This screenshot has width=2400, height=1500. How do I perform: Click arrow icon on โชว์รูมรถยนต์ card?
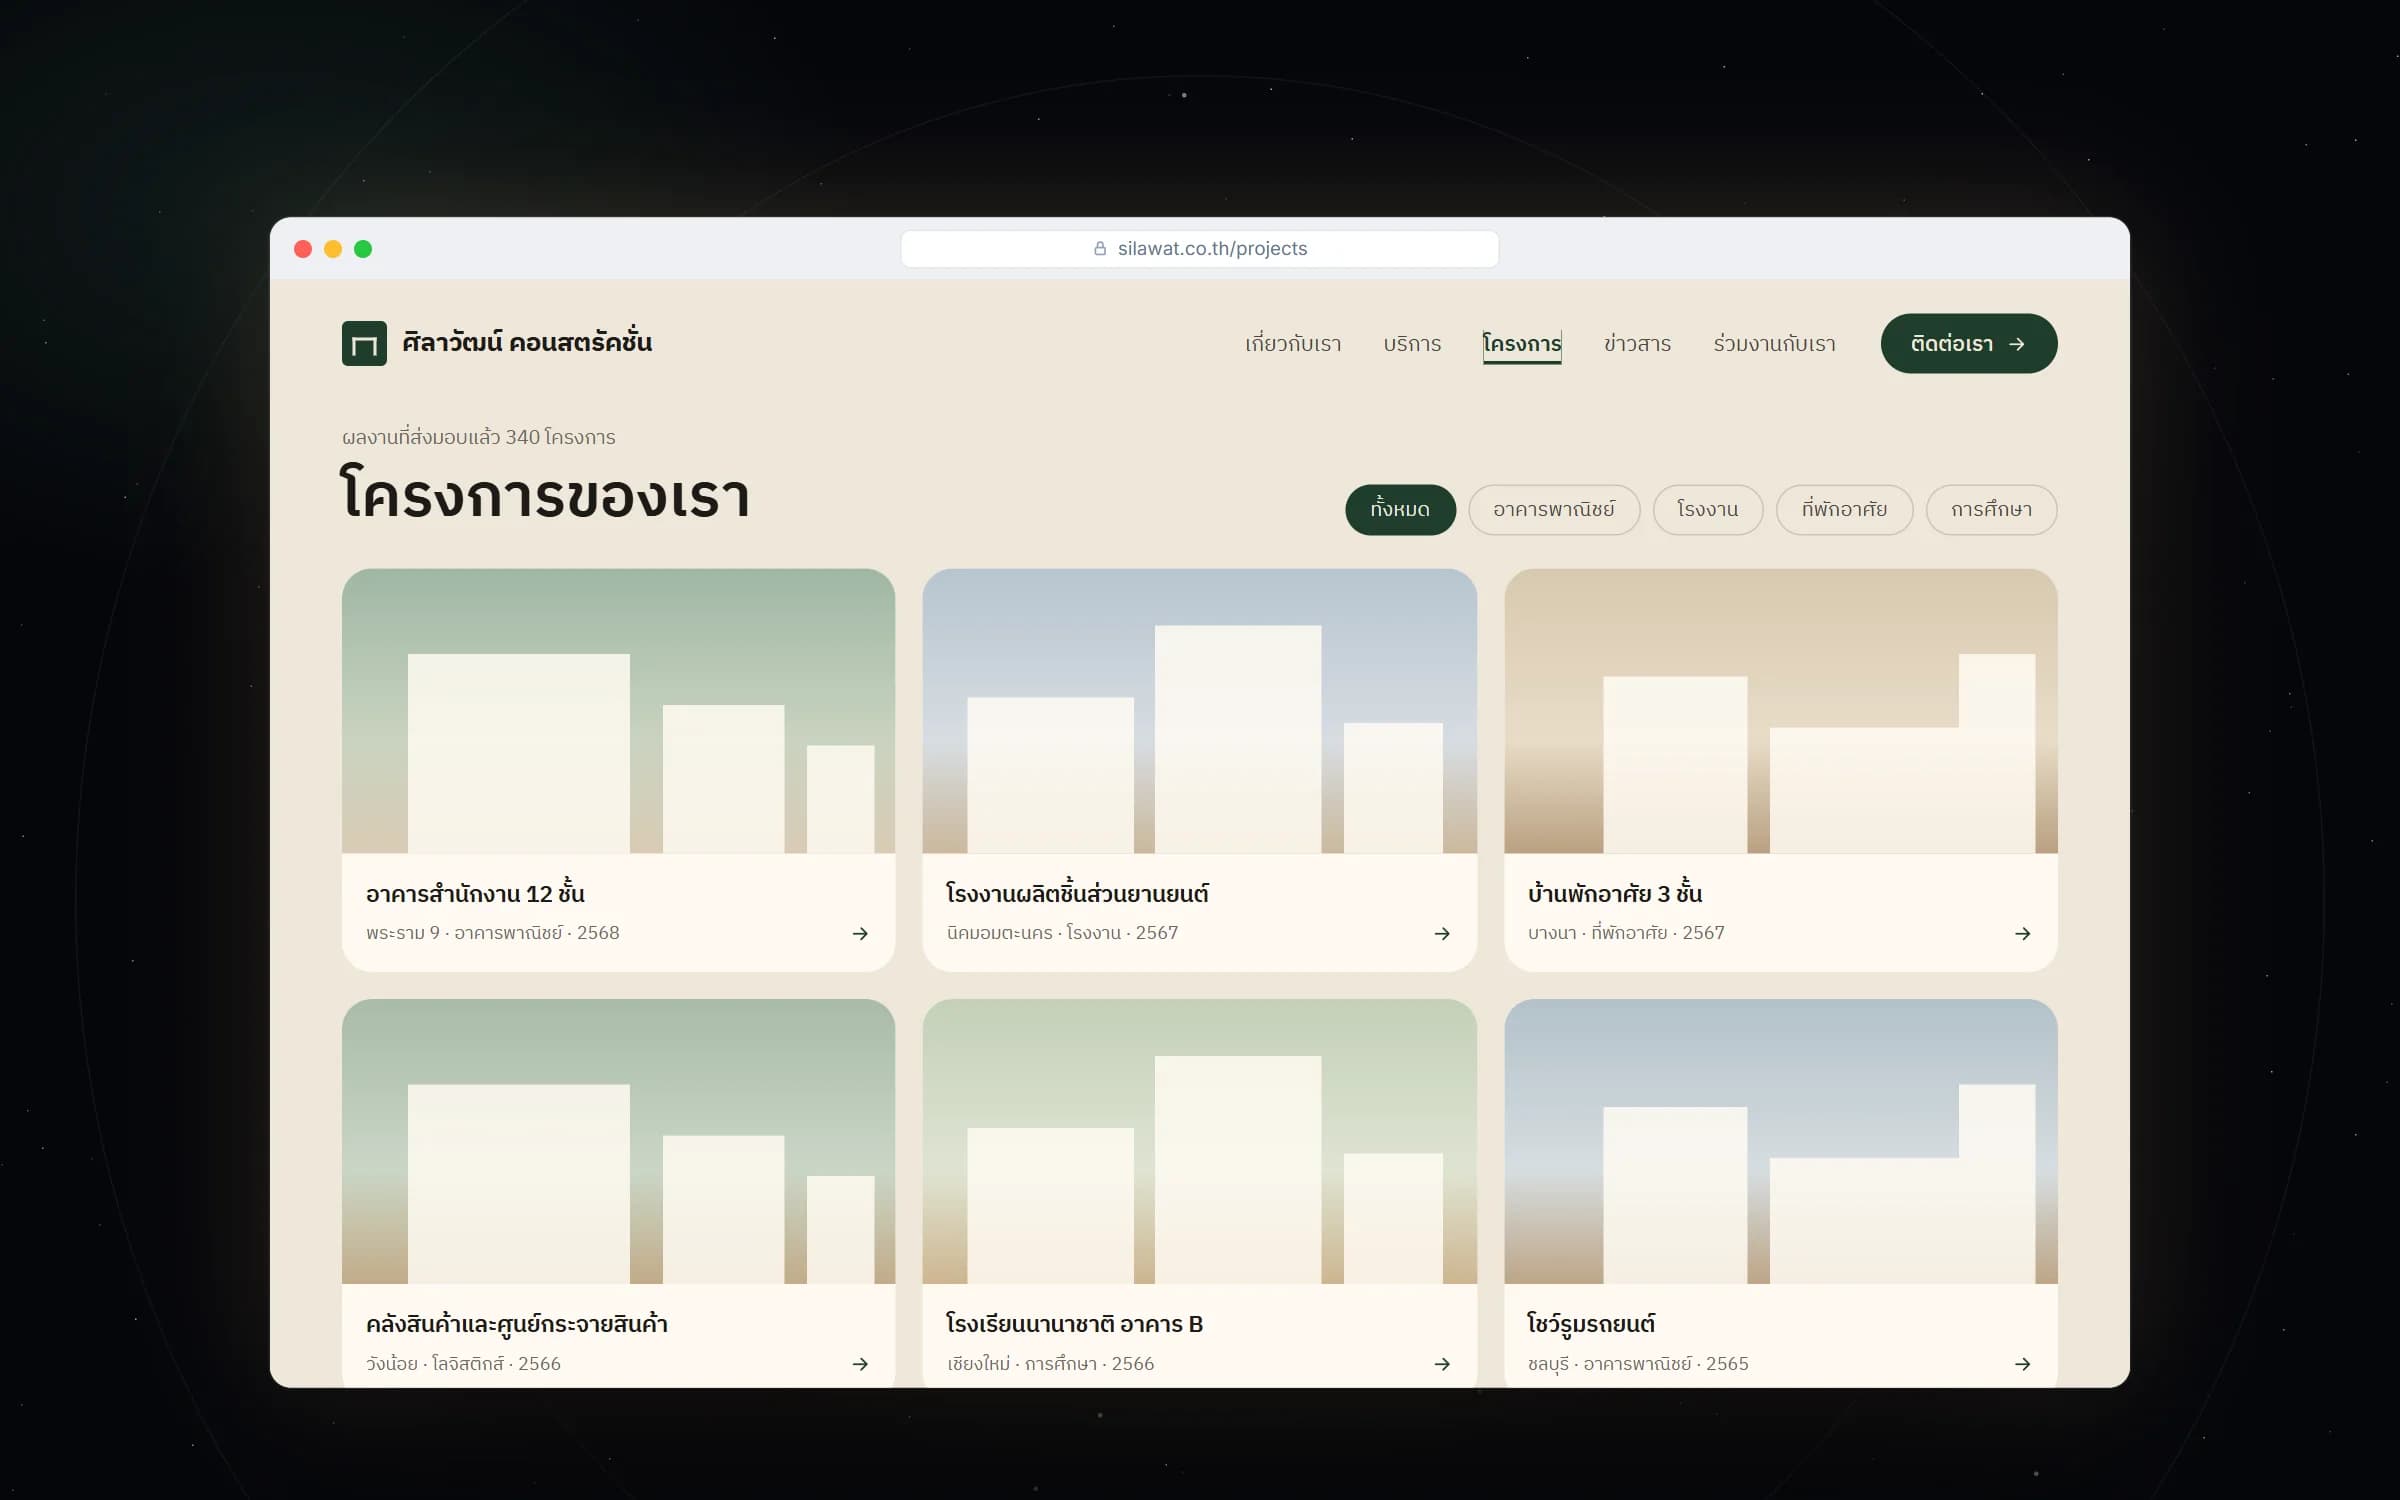click(x=2023, y=1364)
